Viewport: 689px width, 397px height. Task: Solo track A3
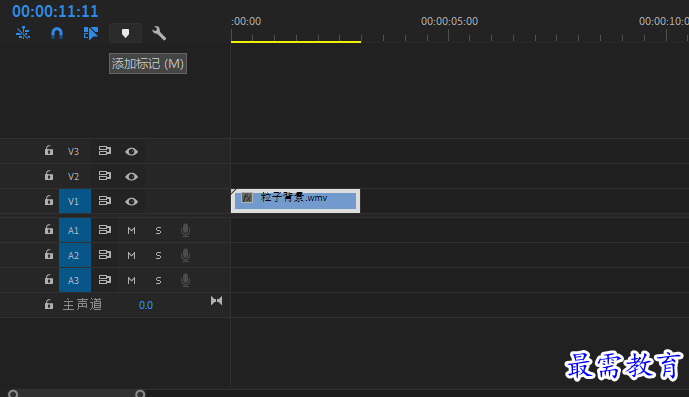[158, 280]
